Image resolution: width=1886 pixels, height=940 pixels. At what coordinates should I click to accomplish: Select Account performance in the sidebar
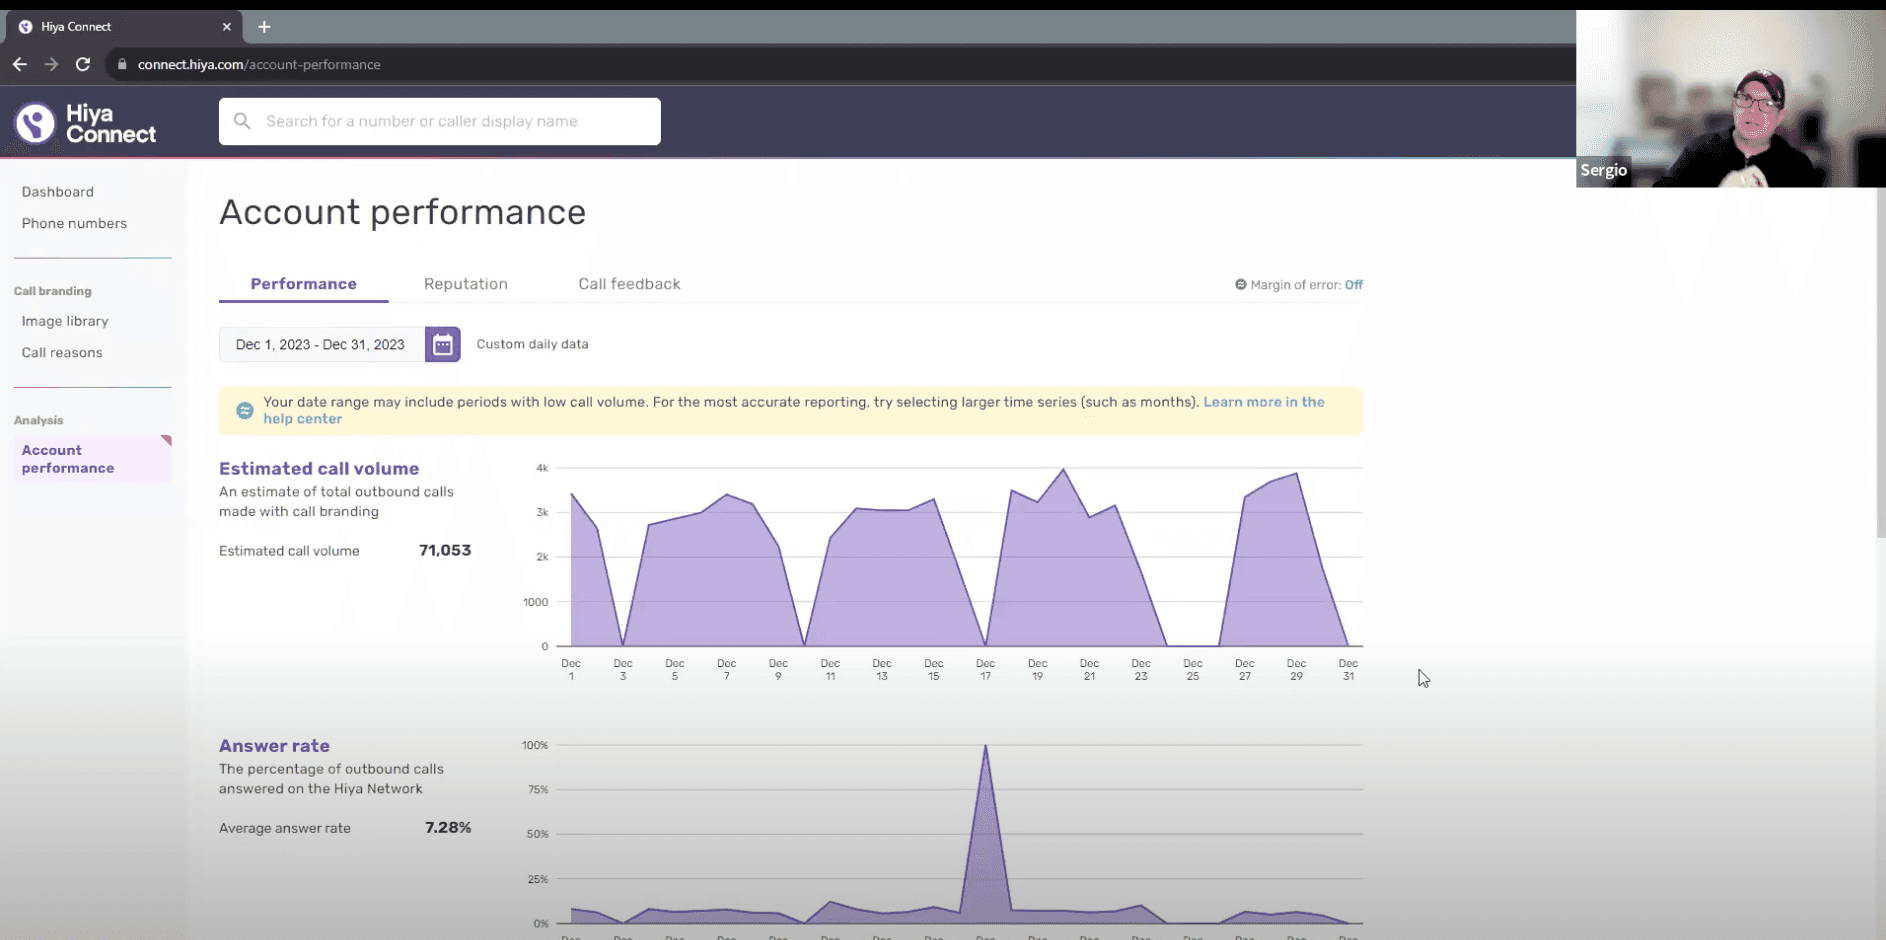pos(92,459)
